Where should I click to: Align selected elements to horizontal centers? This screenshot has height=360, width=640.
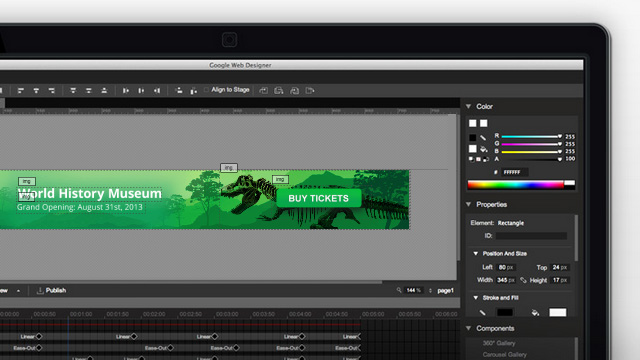coord(36,91)
